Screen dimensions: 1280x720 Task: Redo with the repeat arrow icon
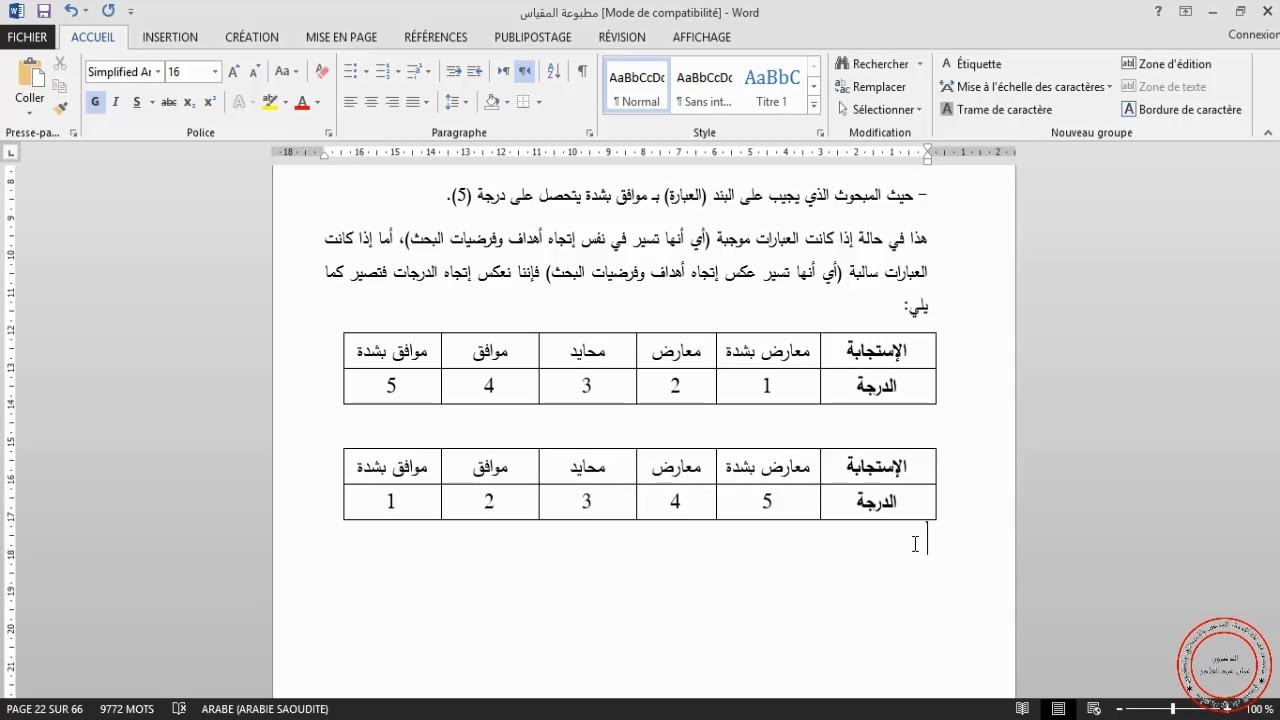click(108, 12)
